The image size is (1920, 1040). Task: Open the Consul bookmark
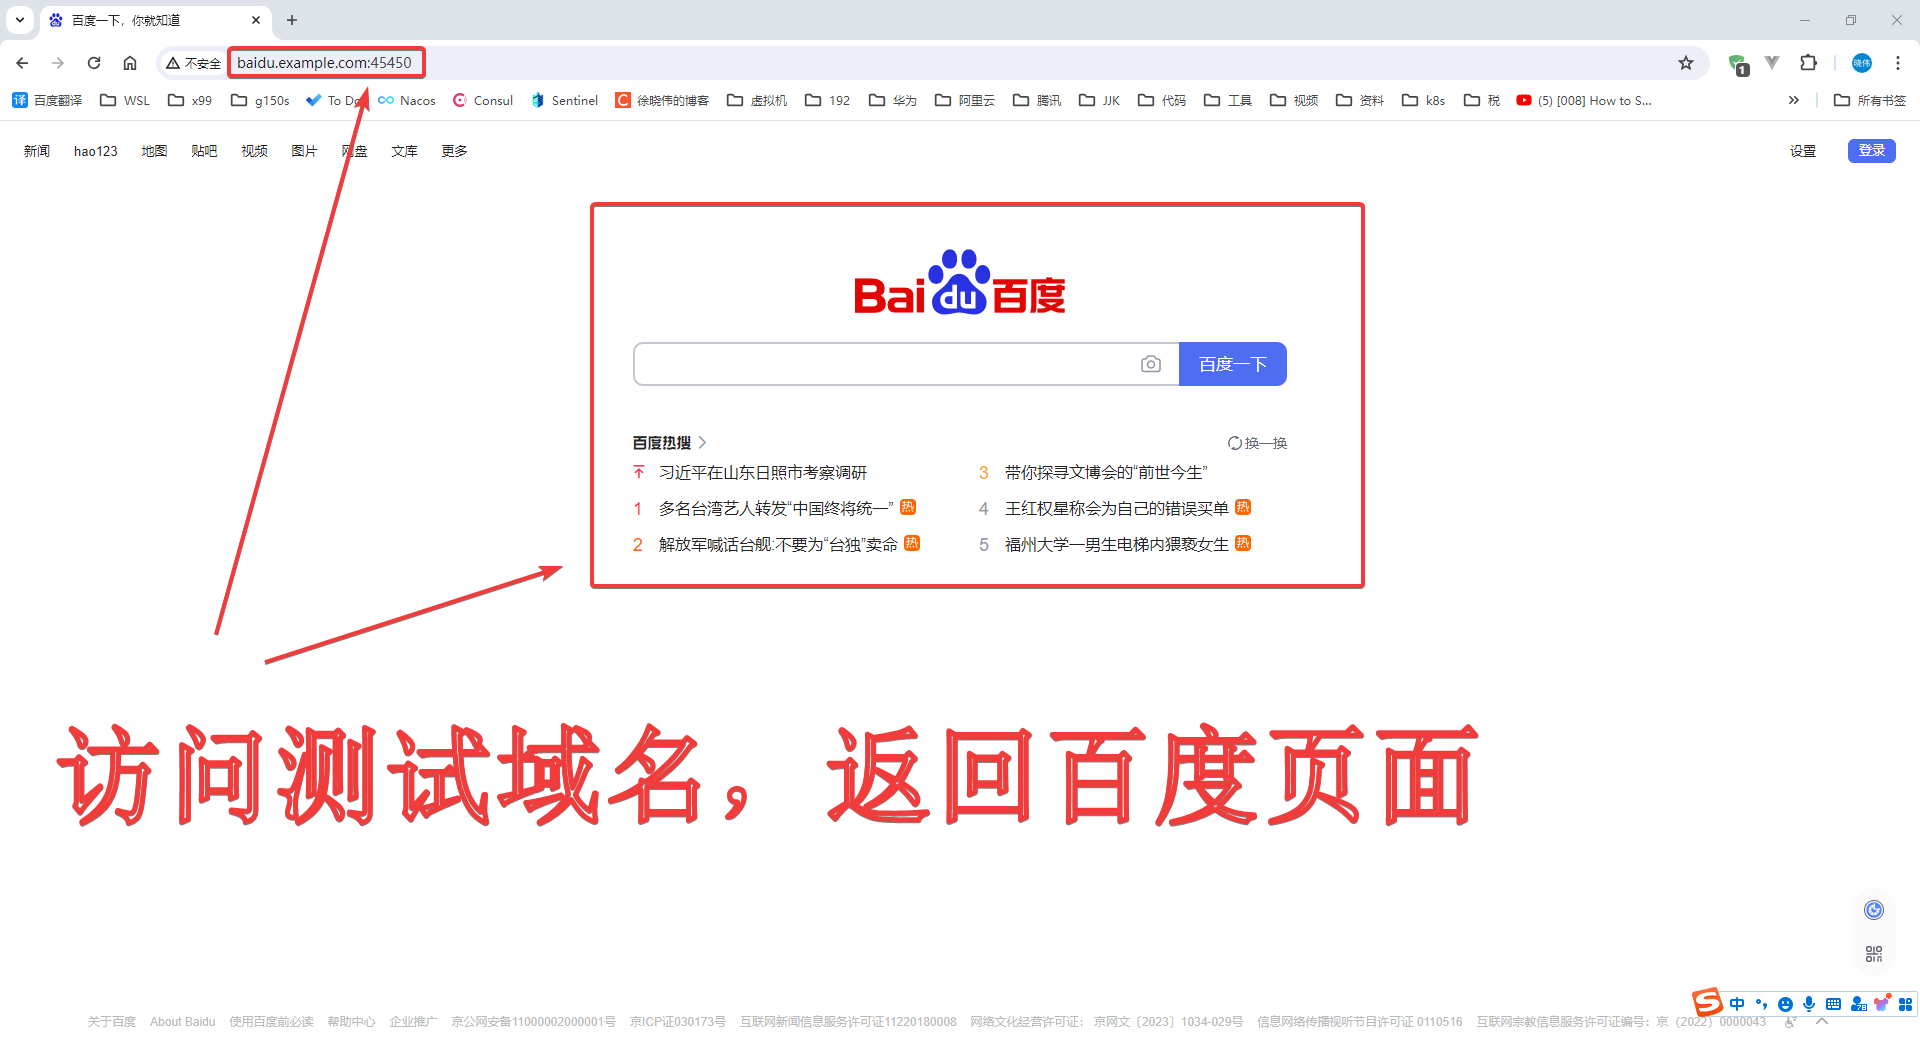click(x=483, y=100)
